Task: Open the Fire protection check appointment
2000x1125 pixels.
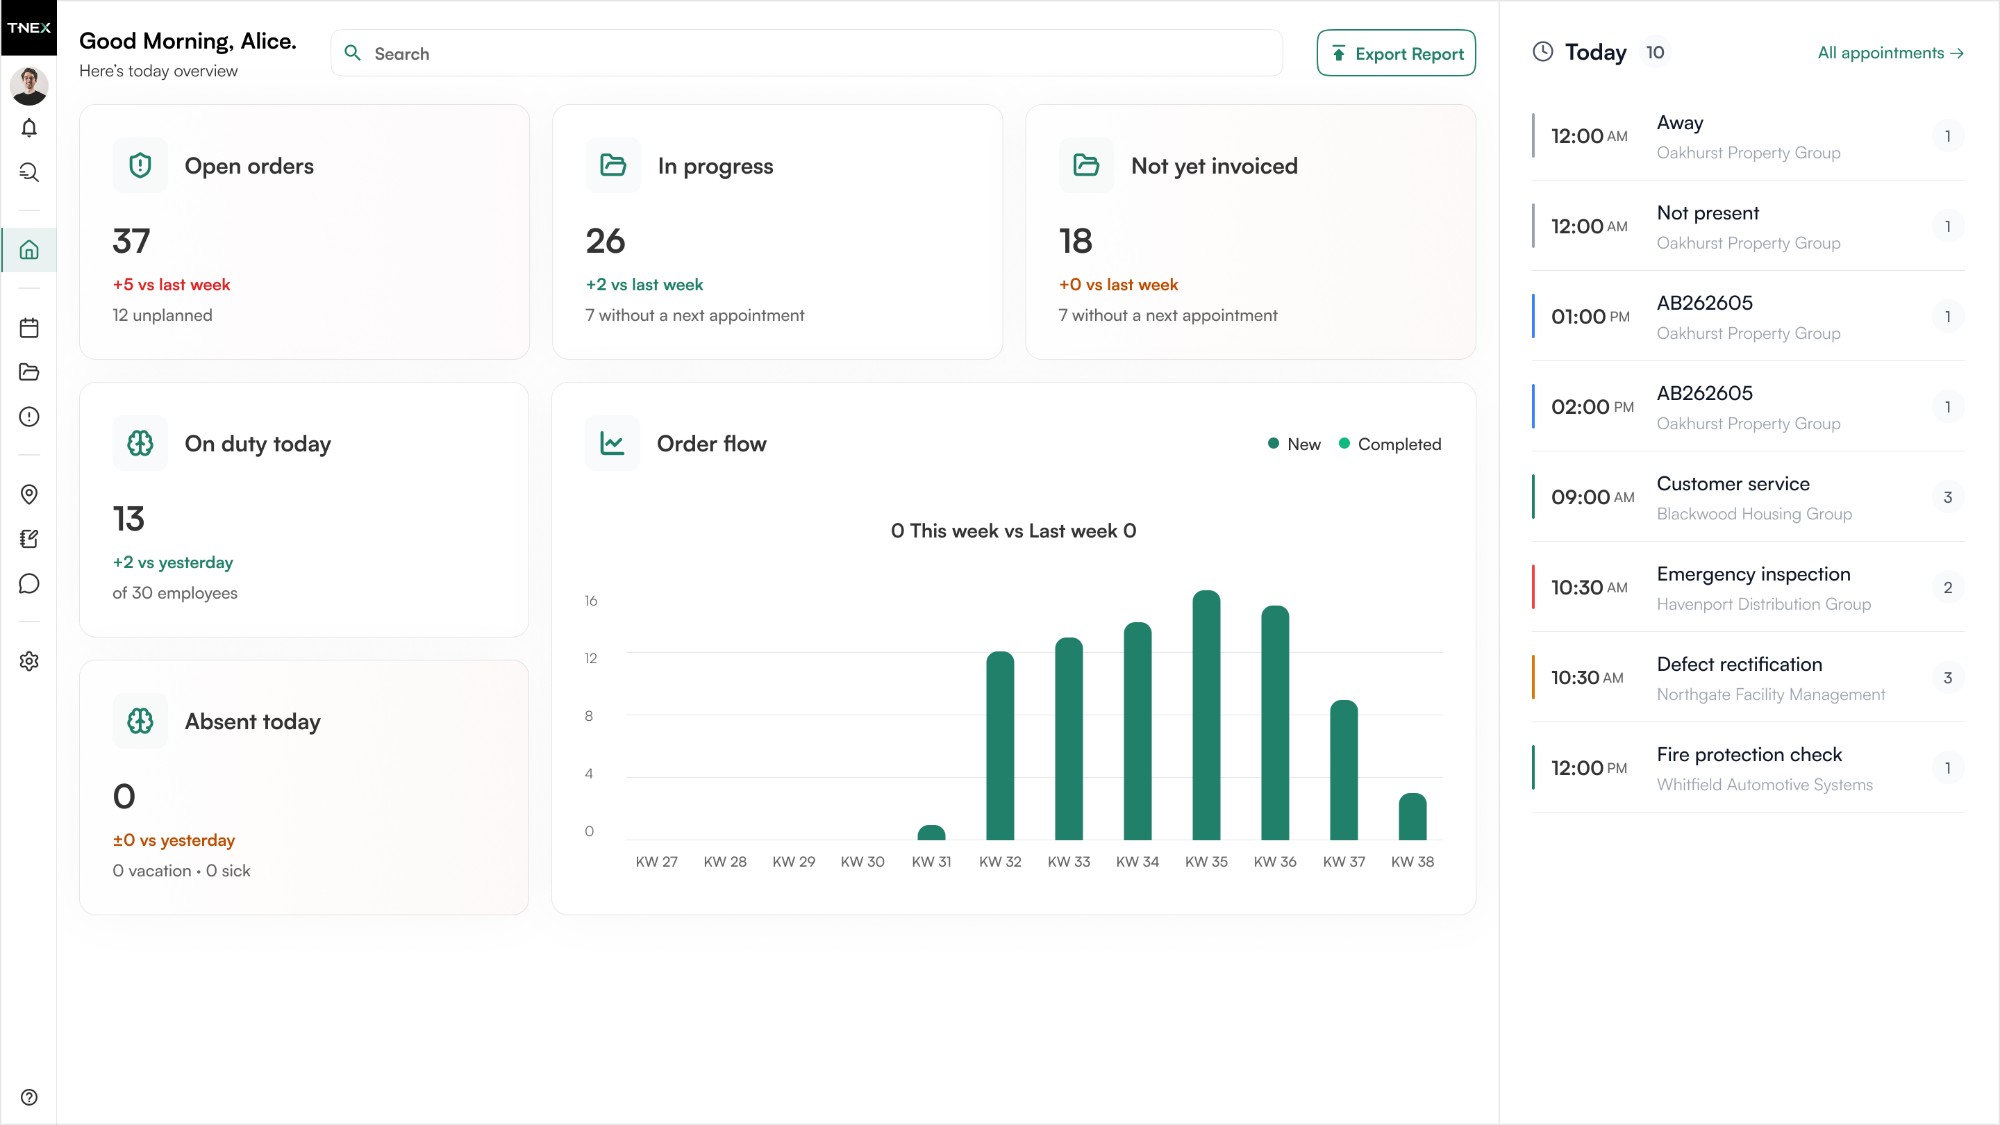Action: 1748,768
